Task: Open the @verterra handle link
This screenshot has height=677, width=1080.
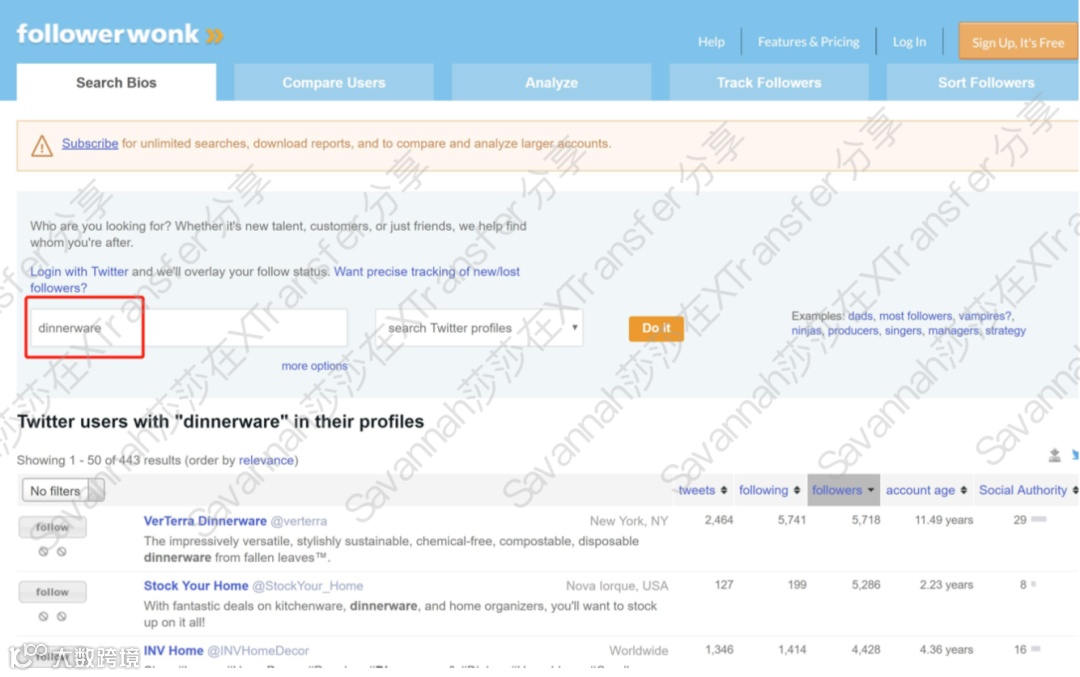Action: coord(299,521)
